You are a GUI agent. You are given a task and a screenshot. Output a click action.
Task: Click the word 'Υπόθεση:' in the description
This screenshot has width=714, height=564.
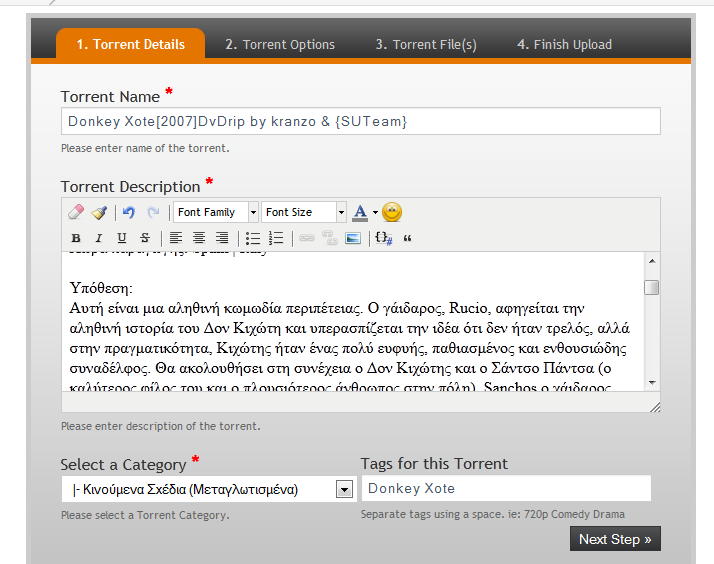tap(101, 288)
